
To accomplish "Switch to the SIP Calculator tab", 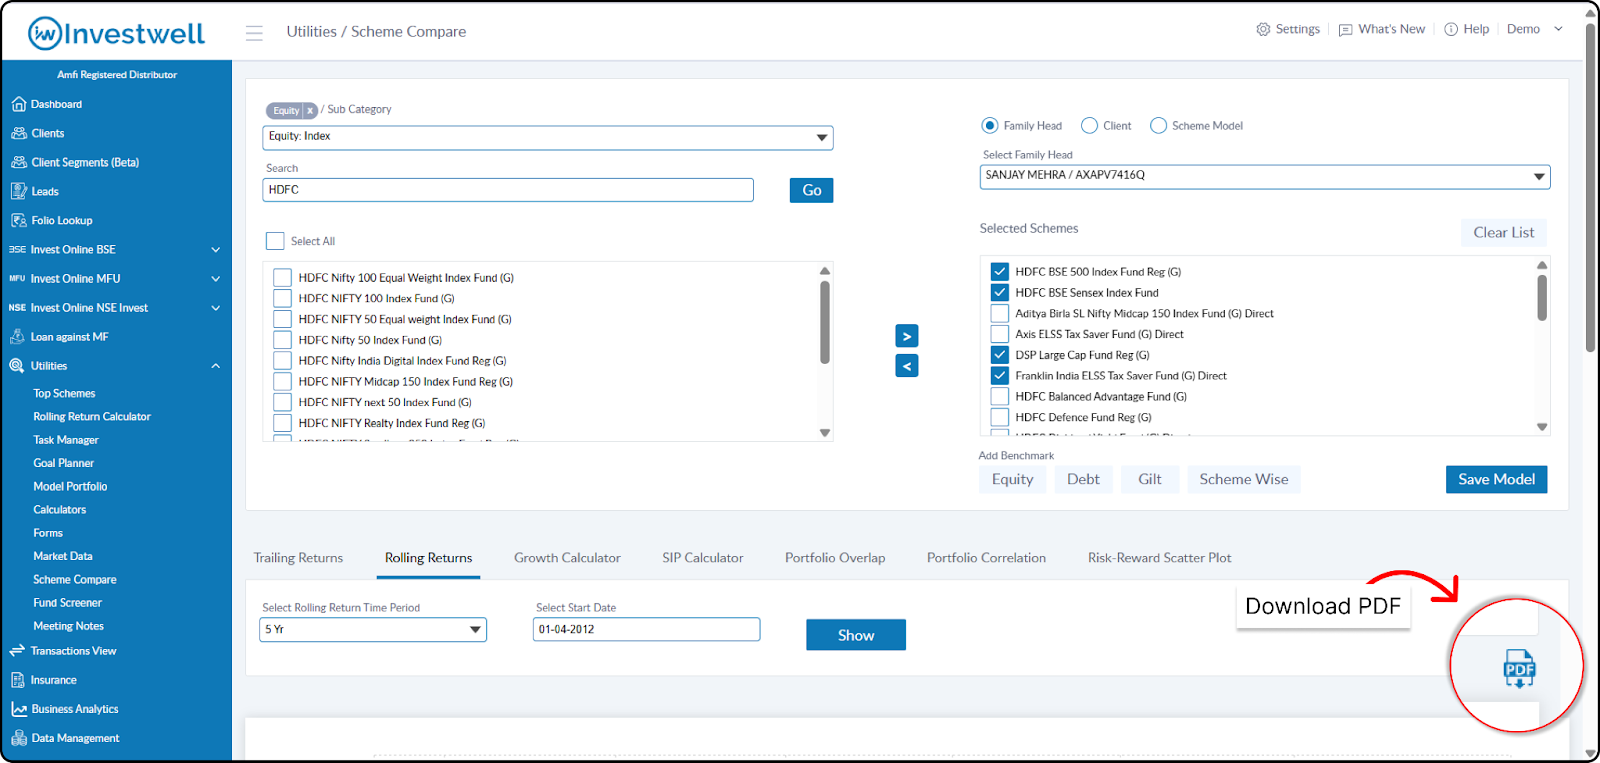I will click(703, 558).
